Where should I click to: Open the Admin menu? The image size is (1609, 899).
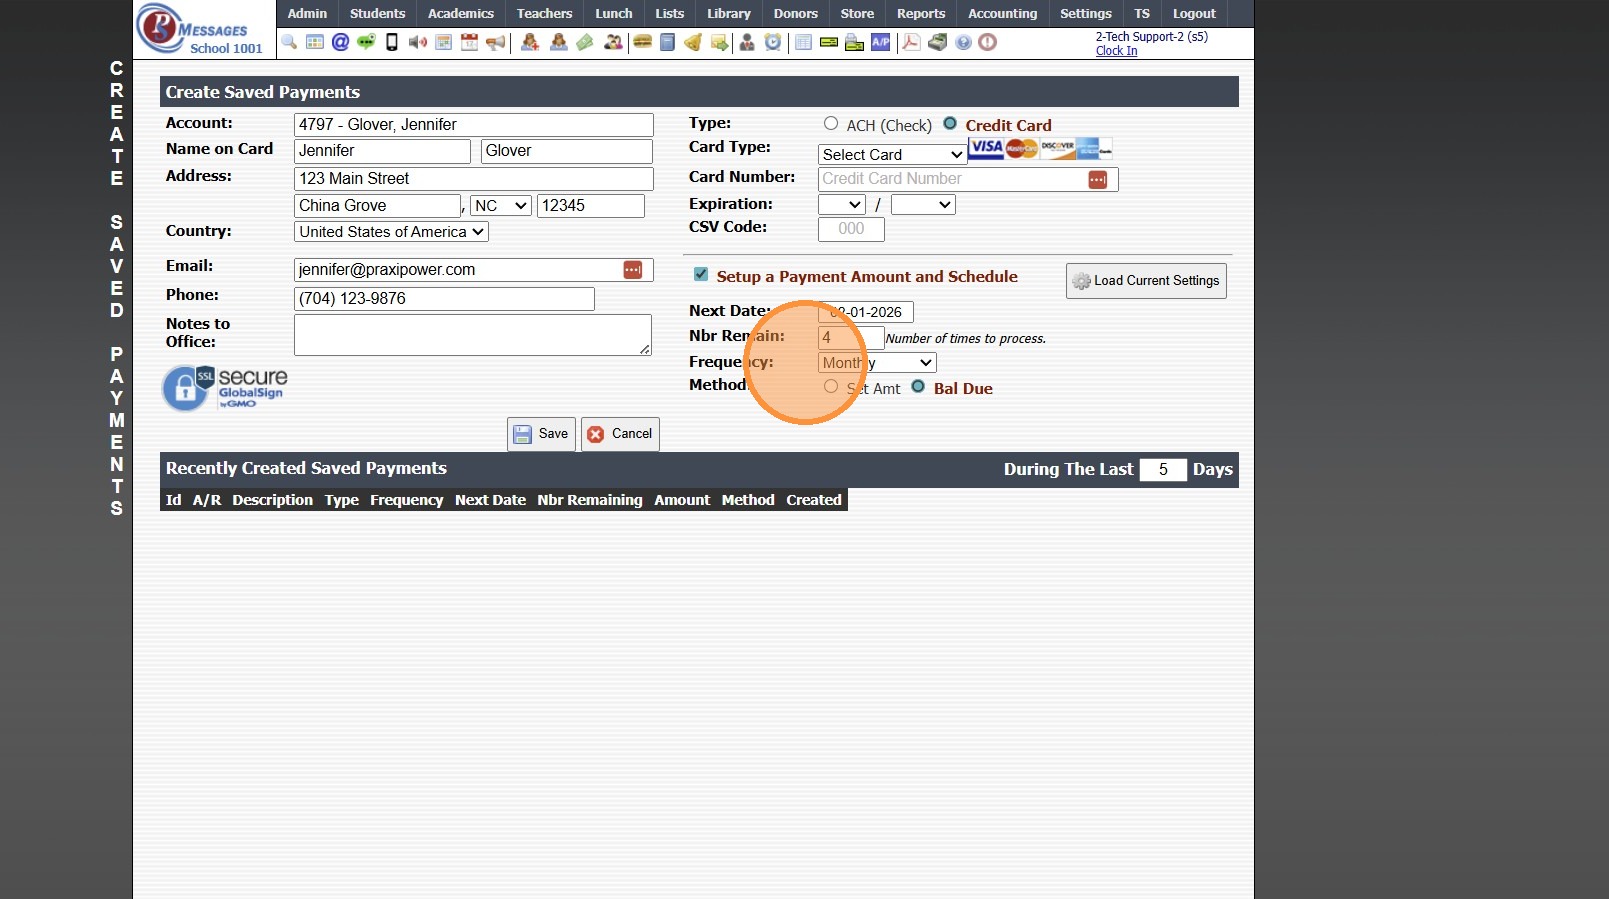tap(307, 13)
